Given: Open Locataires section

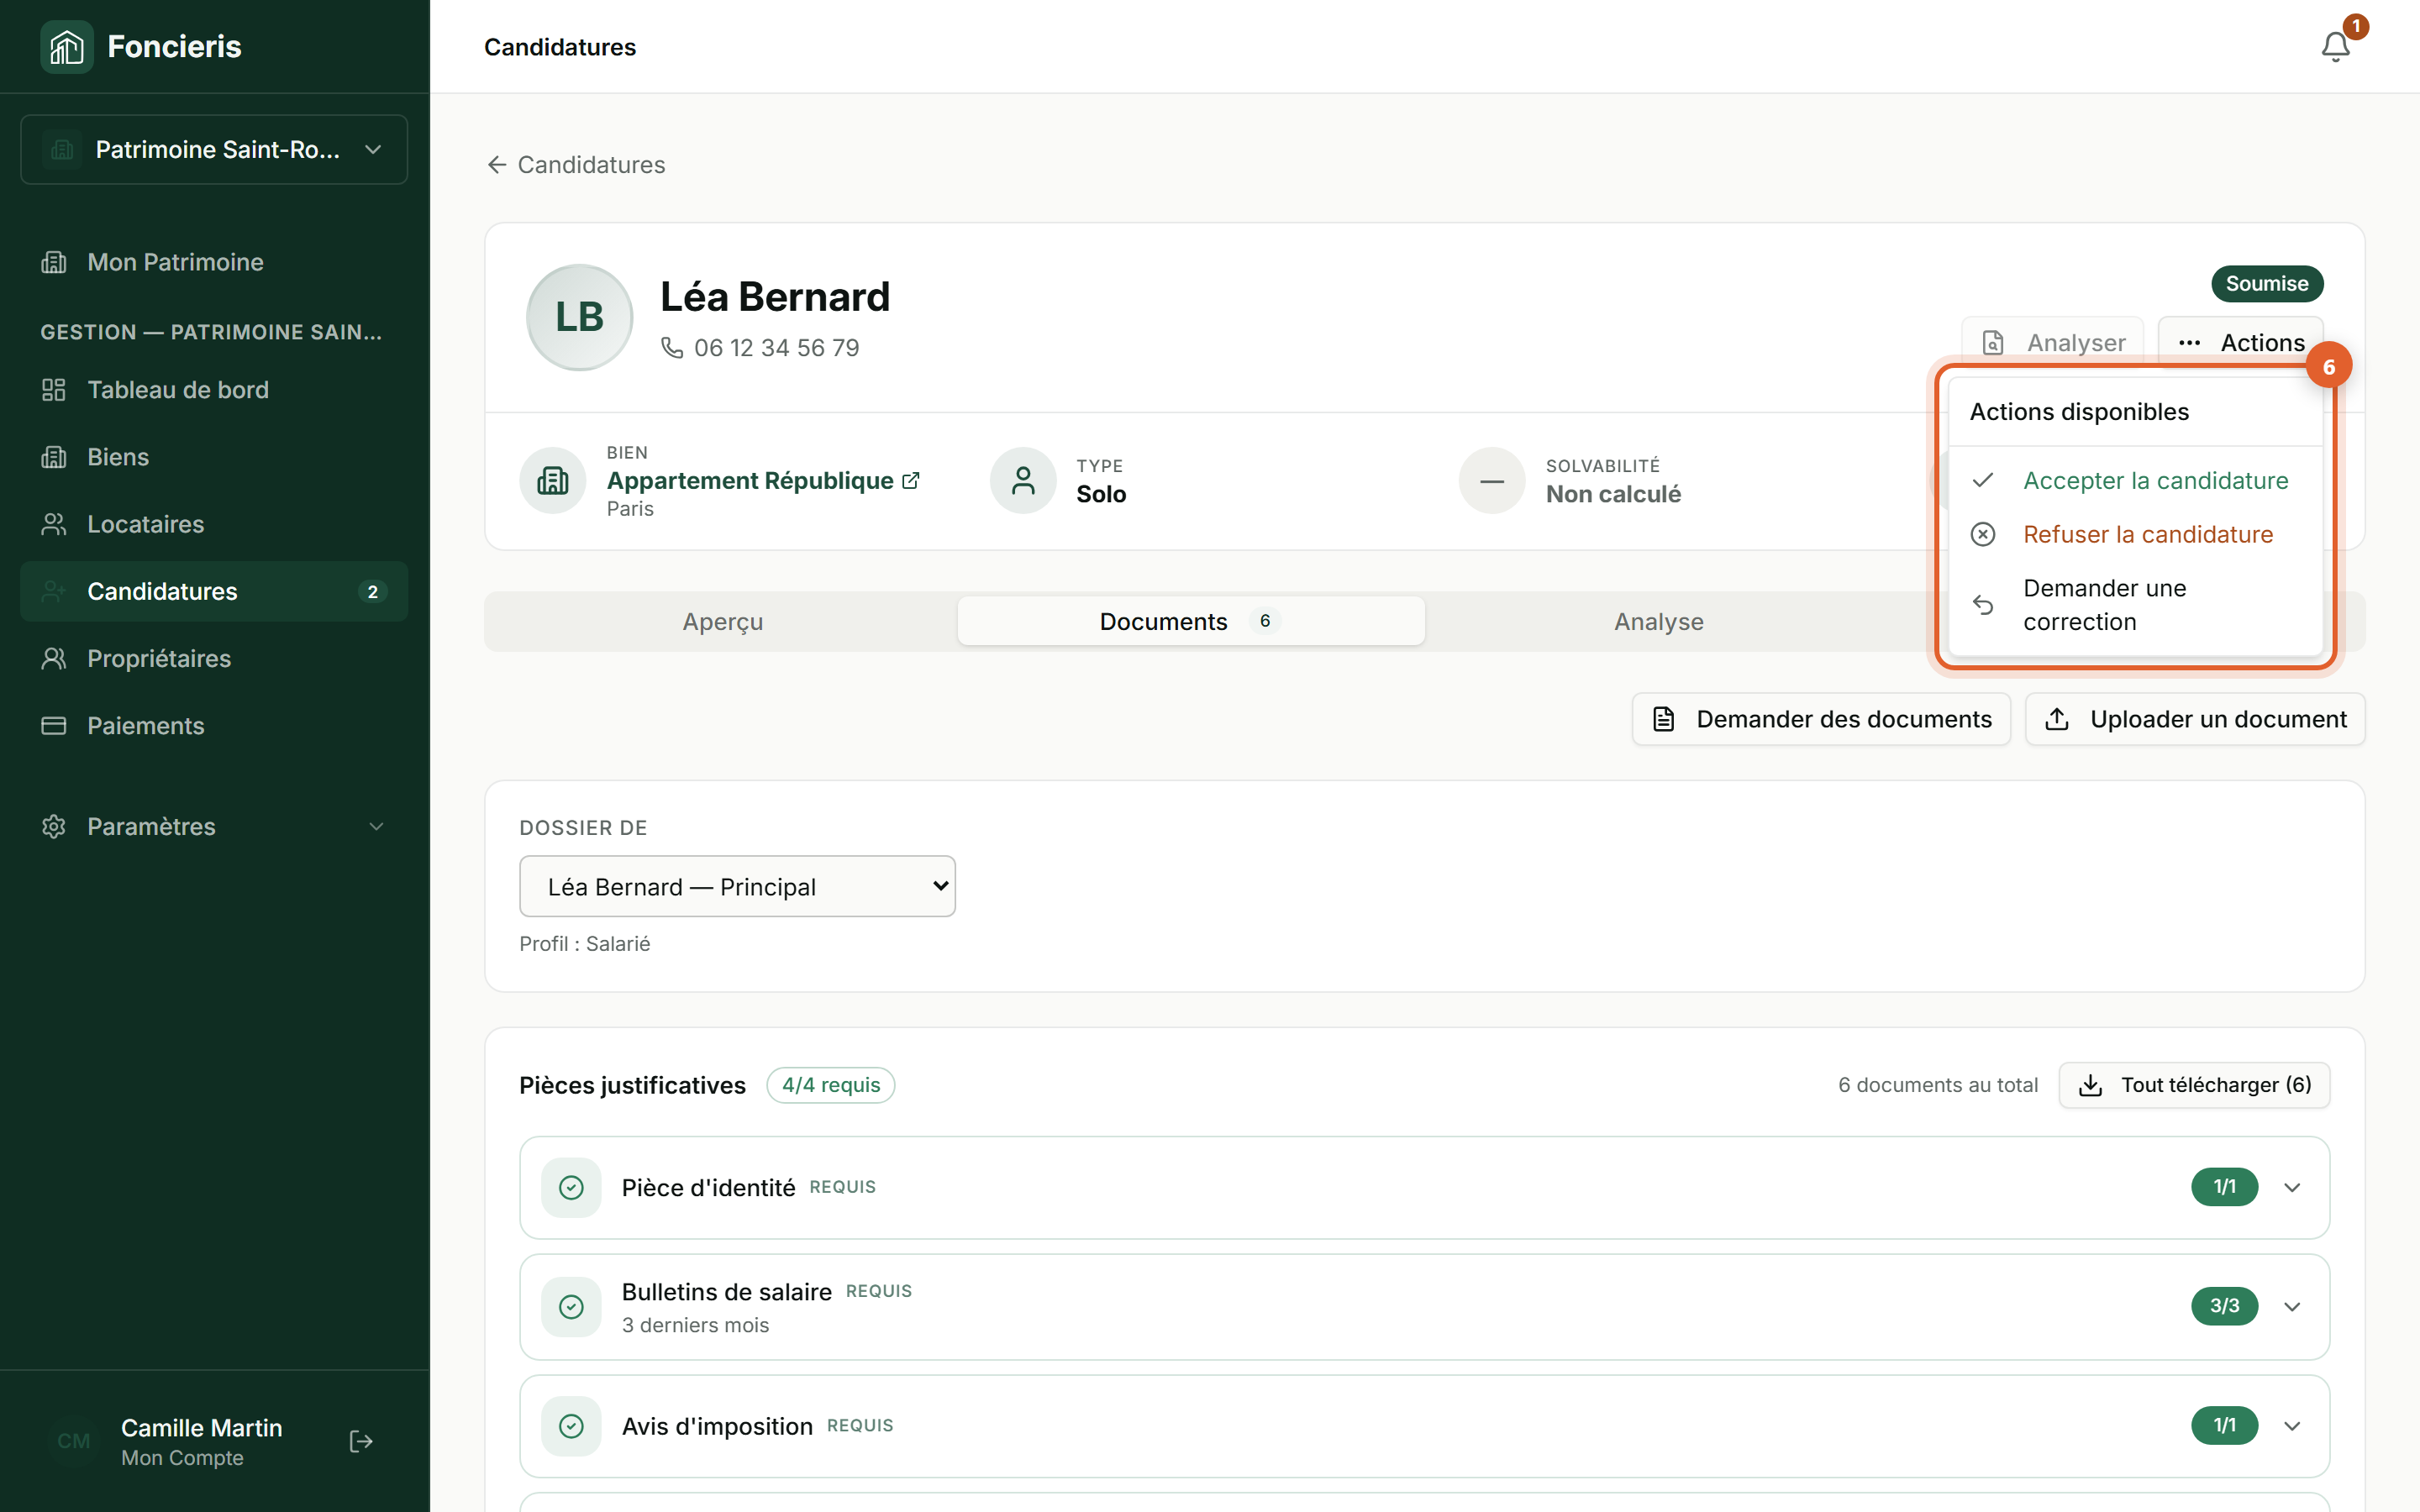Looking at the screenshot, I should pyautogui.click(x=214, y=524).
